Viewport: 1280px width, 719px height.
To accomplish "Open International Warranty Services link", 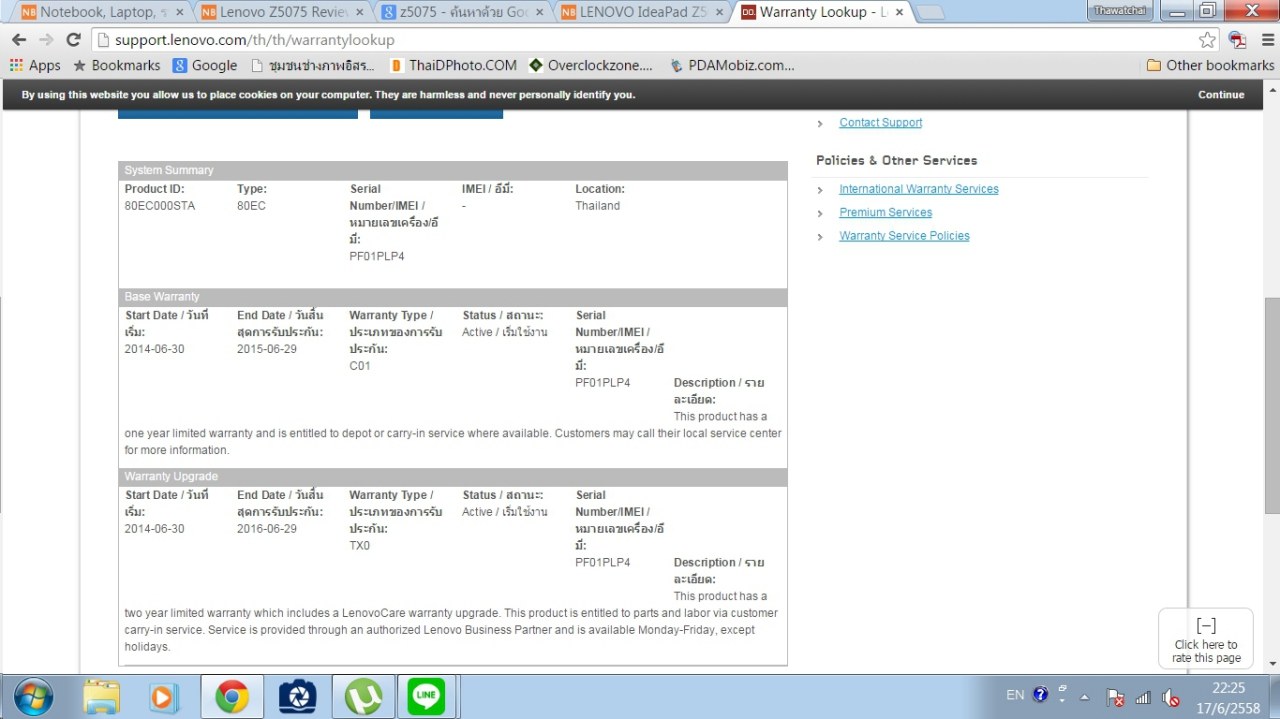I will point(918,189).
